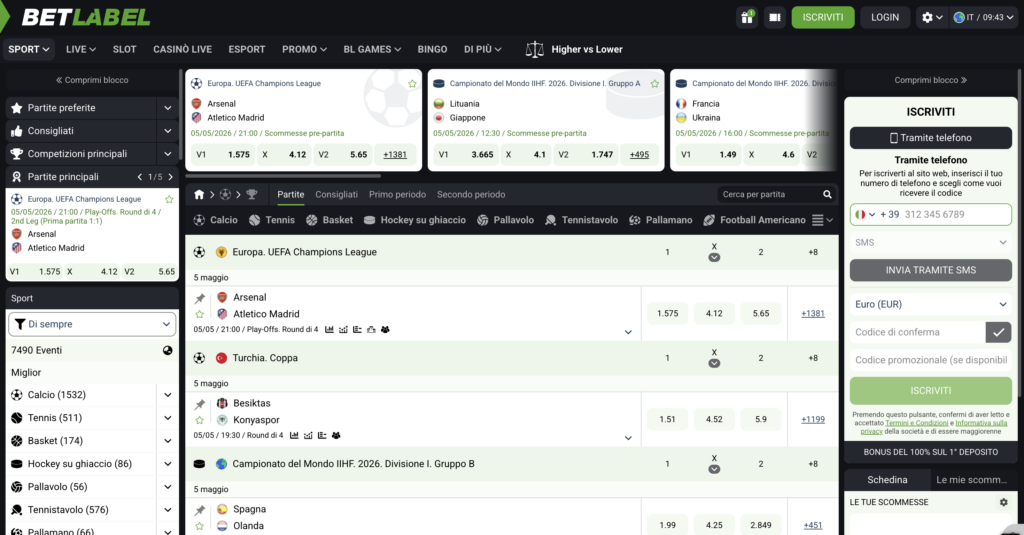Open the SMS delivery method dropdown
The width and height of the screenshot is (1024, 535).
(931, 242)
